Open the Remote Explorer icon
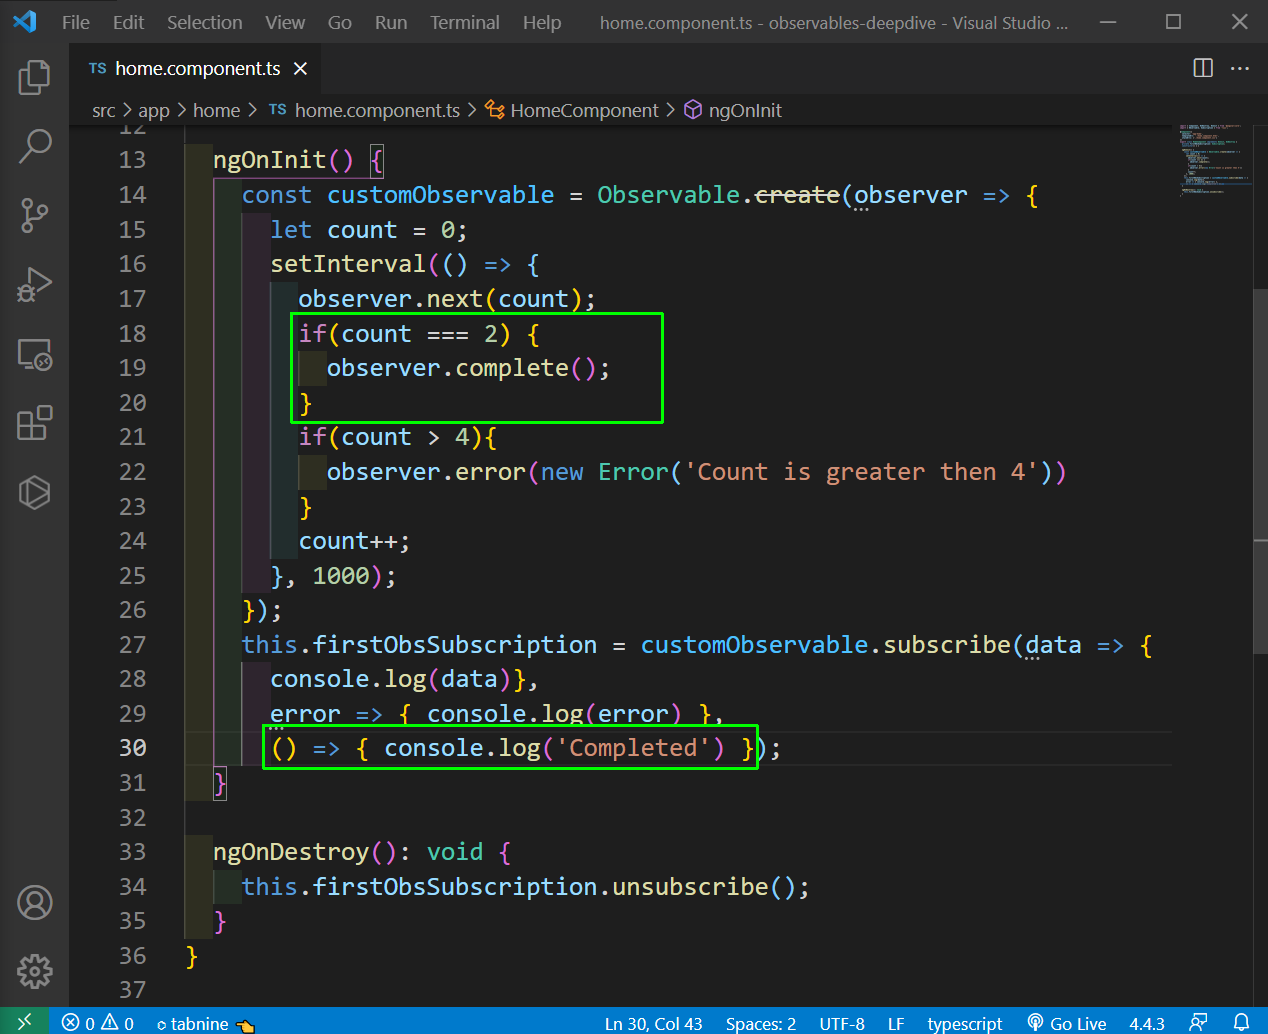This screenshot has height=1034, width=1268. coord(34,355)
